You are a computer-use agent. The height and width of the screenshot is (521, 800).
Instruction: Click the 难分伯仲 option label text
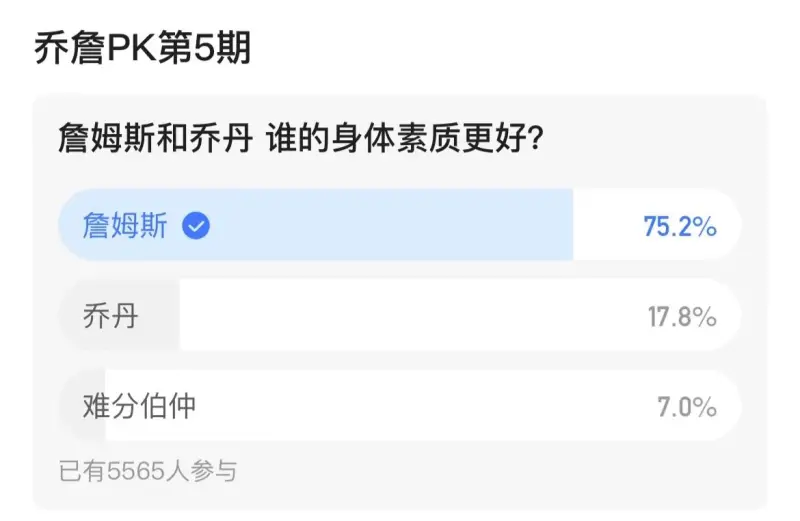pyautogui.click(x=139, y=406)
